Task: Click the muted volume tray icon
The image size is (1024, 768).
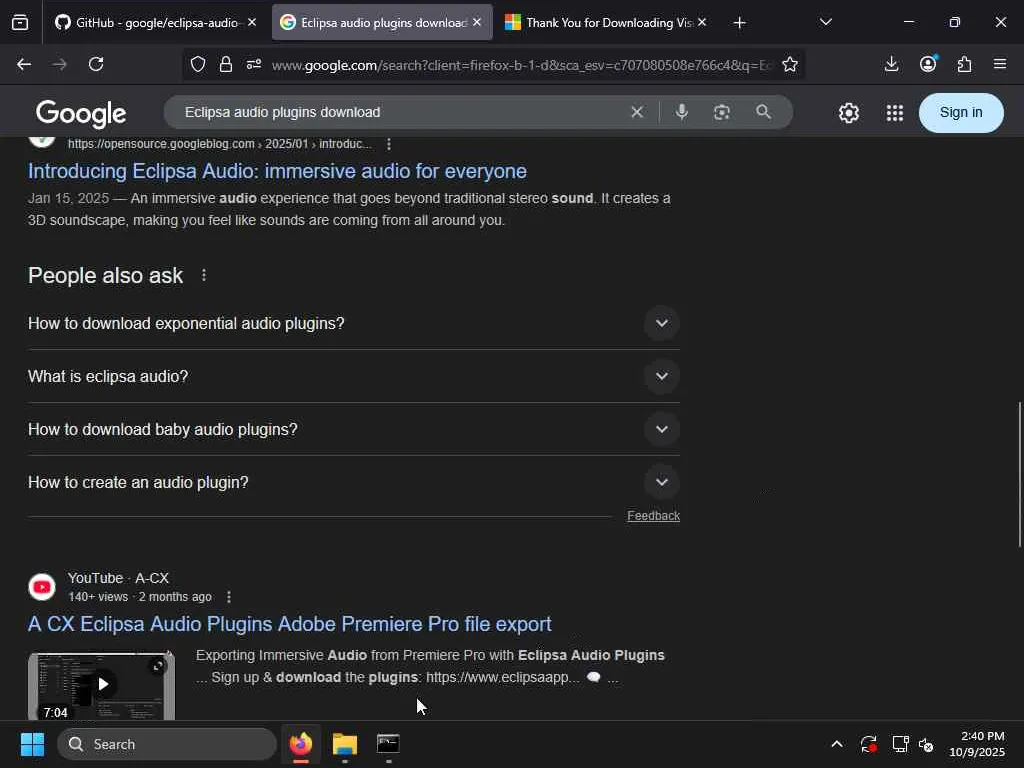Action: click(x=926, y=744)
